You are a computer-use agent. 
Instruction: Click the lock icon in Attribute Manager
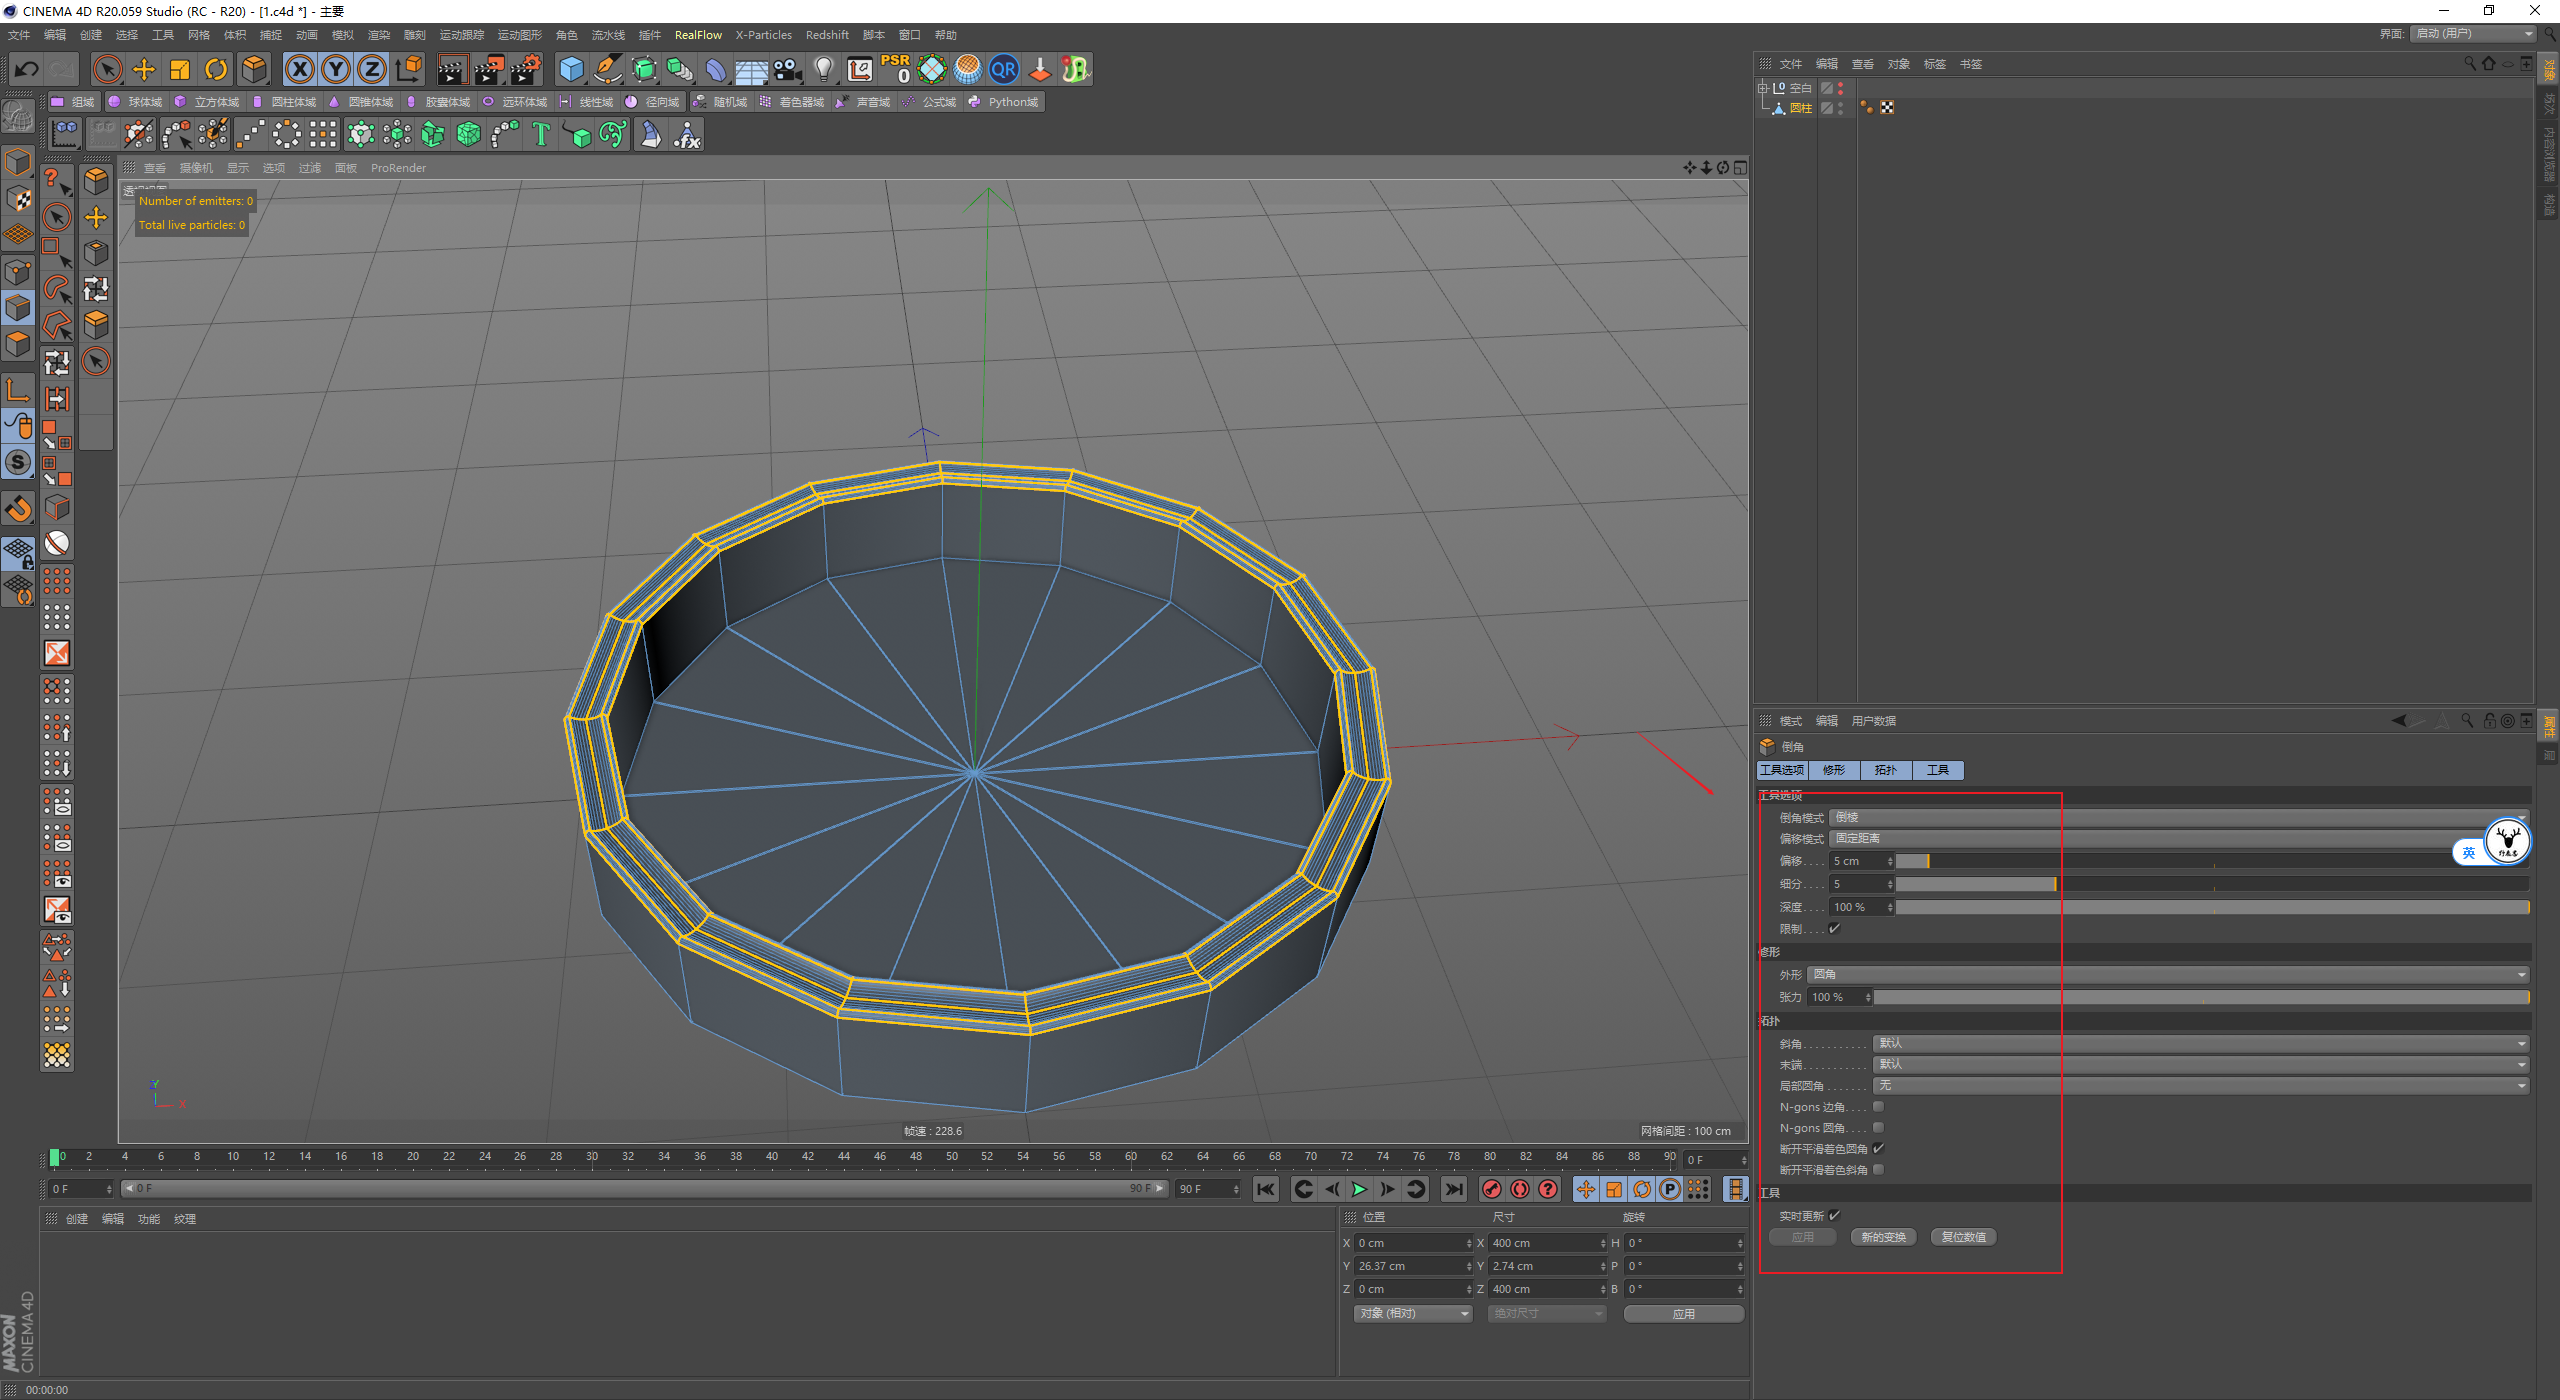(2490, 720)
